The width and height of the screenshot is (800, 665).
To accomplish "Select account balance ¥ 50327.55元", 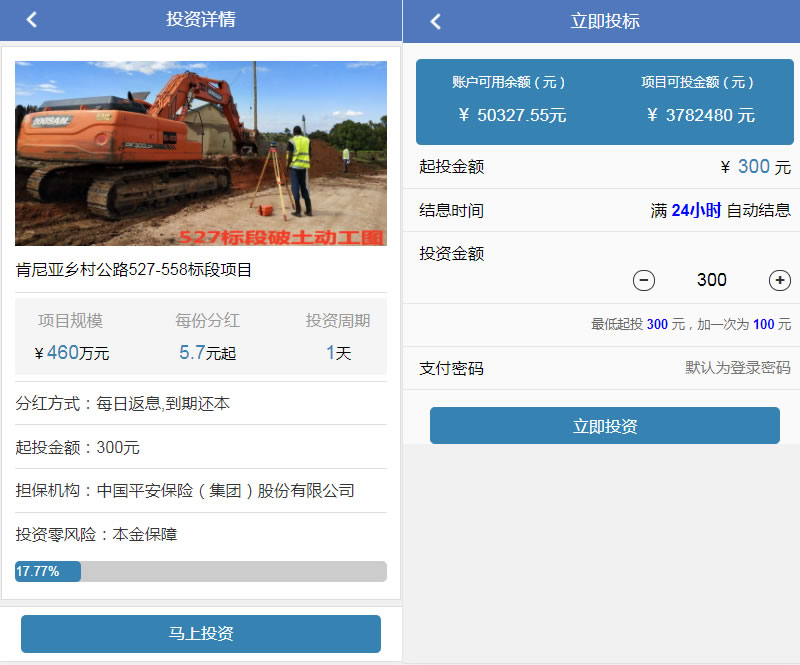I will tap(512, 115).
